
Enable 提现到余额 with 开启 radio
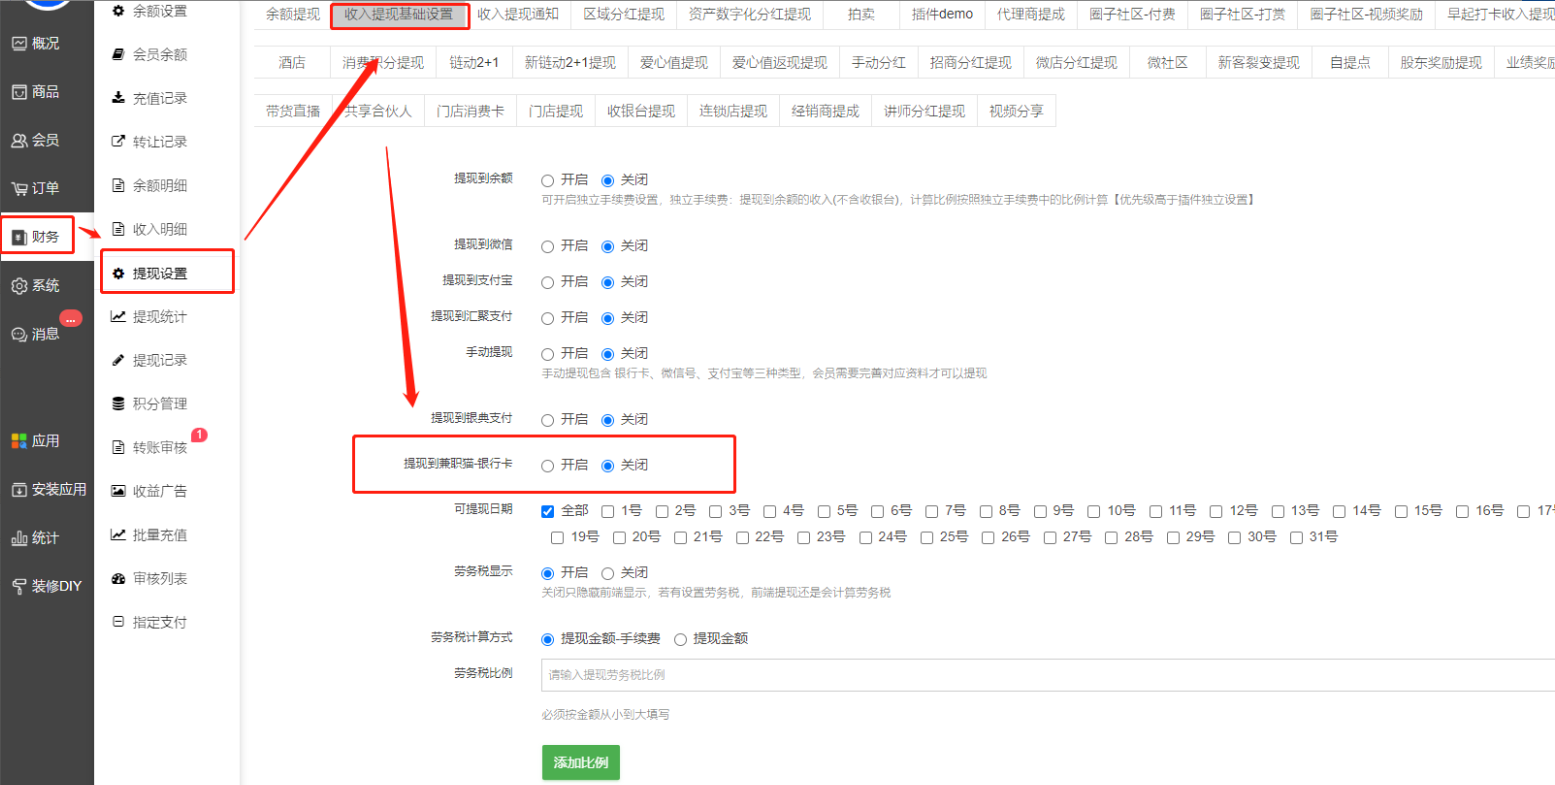547,181
